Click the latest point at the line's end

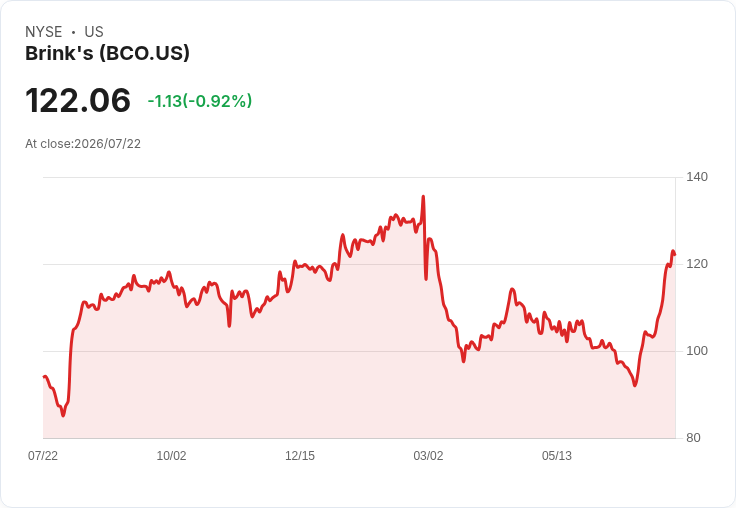point(675,254)
